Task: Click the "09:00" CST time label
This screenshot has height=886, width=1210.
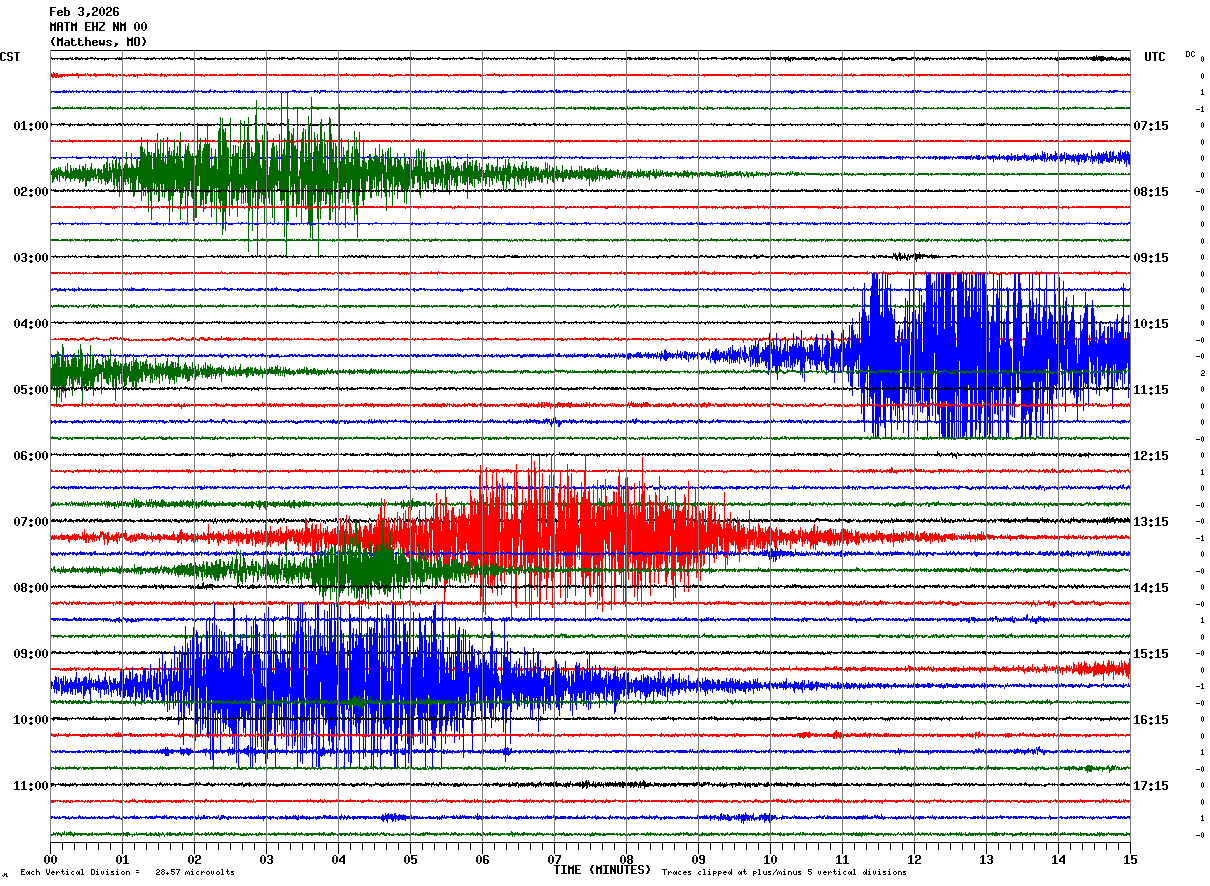Action: [31, 654]
